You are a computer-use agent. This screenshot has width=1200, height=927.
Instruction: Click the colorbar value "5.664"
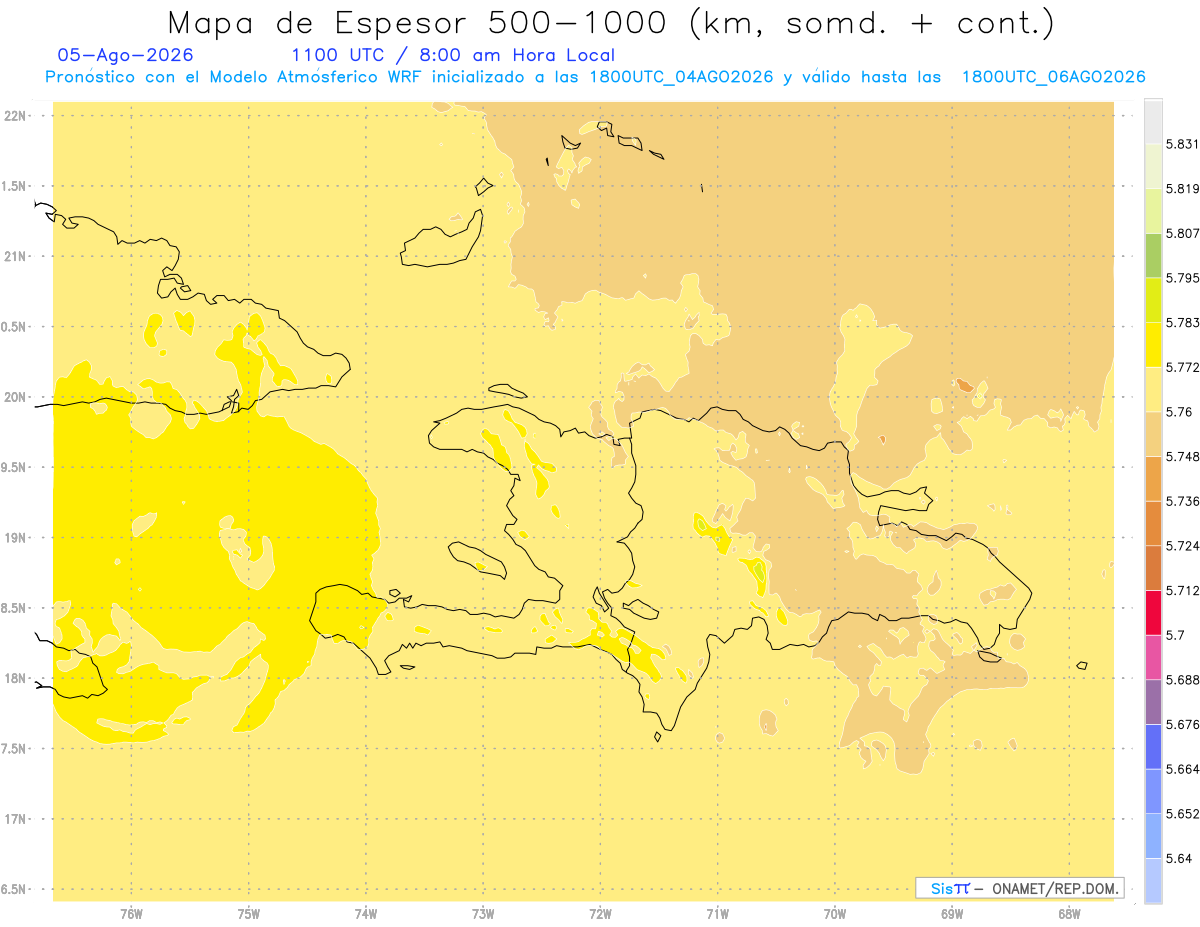[x=1182, y=769]
